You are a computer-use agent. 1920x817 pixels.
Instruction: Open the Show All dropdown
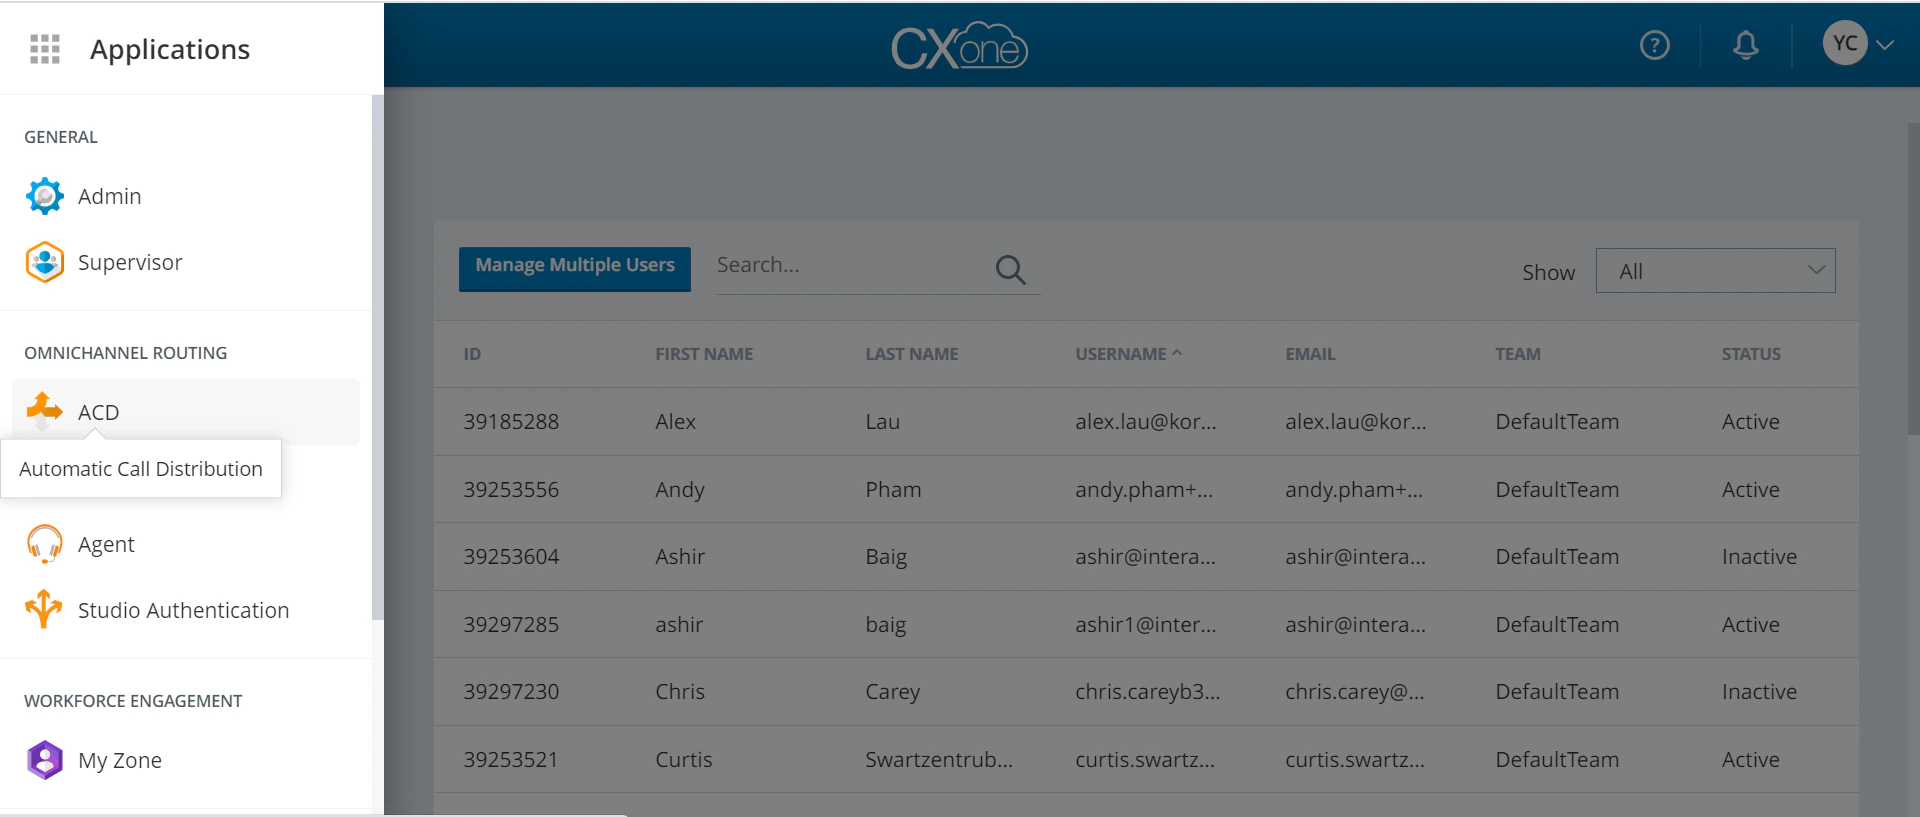point(1714,270)
